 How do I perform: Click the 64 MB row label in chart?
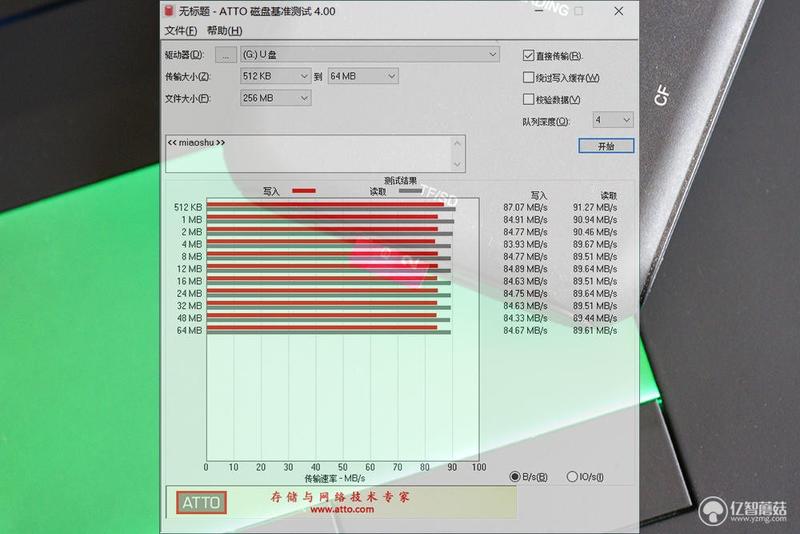click(x=189, y=330)
